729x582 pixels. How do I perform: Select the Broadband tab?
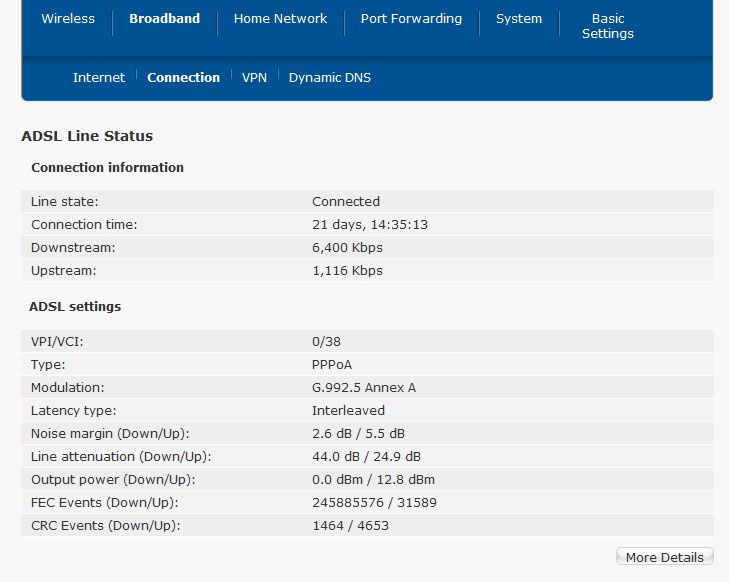pyautogui.click(x=165, y=19)
